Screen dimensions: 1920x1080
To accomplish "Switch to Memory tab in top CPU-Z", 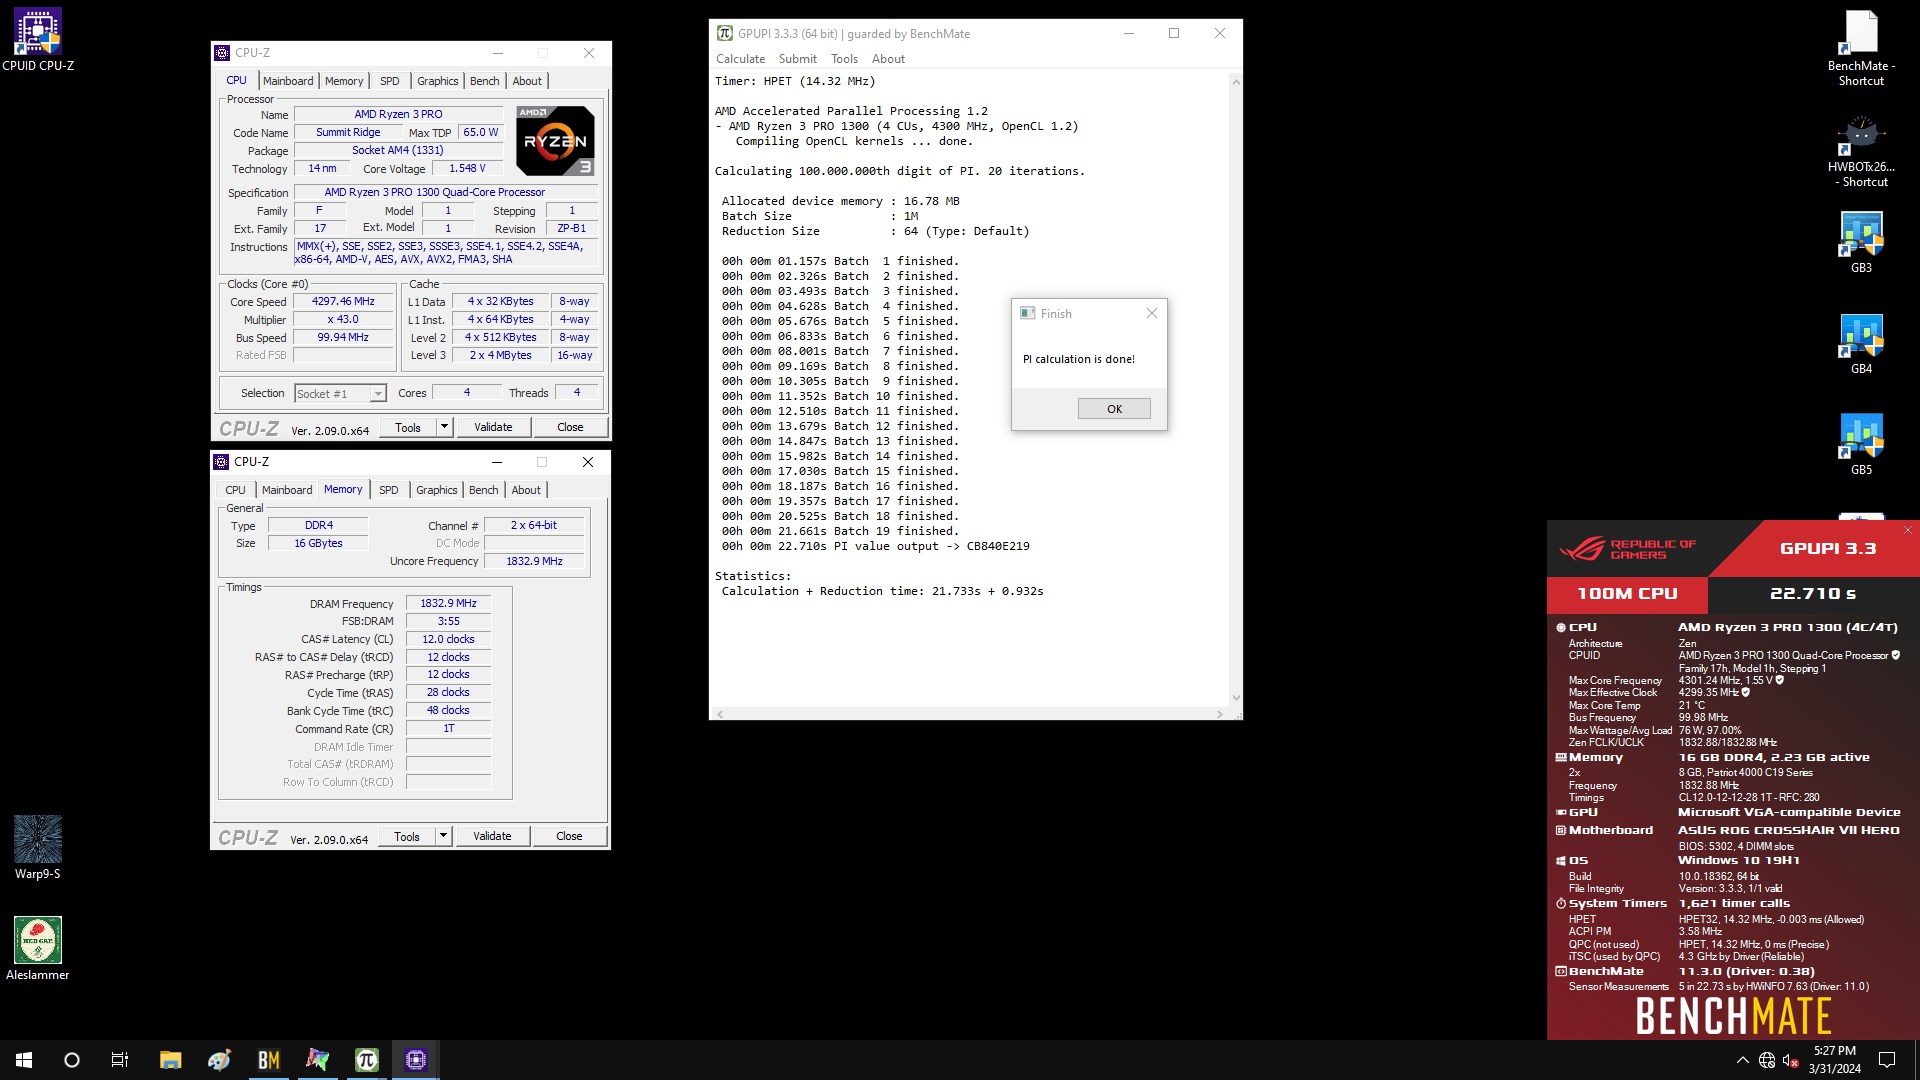I will 344,81.
